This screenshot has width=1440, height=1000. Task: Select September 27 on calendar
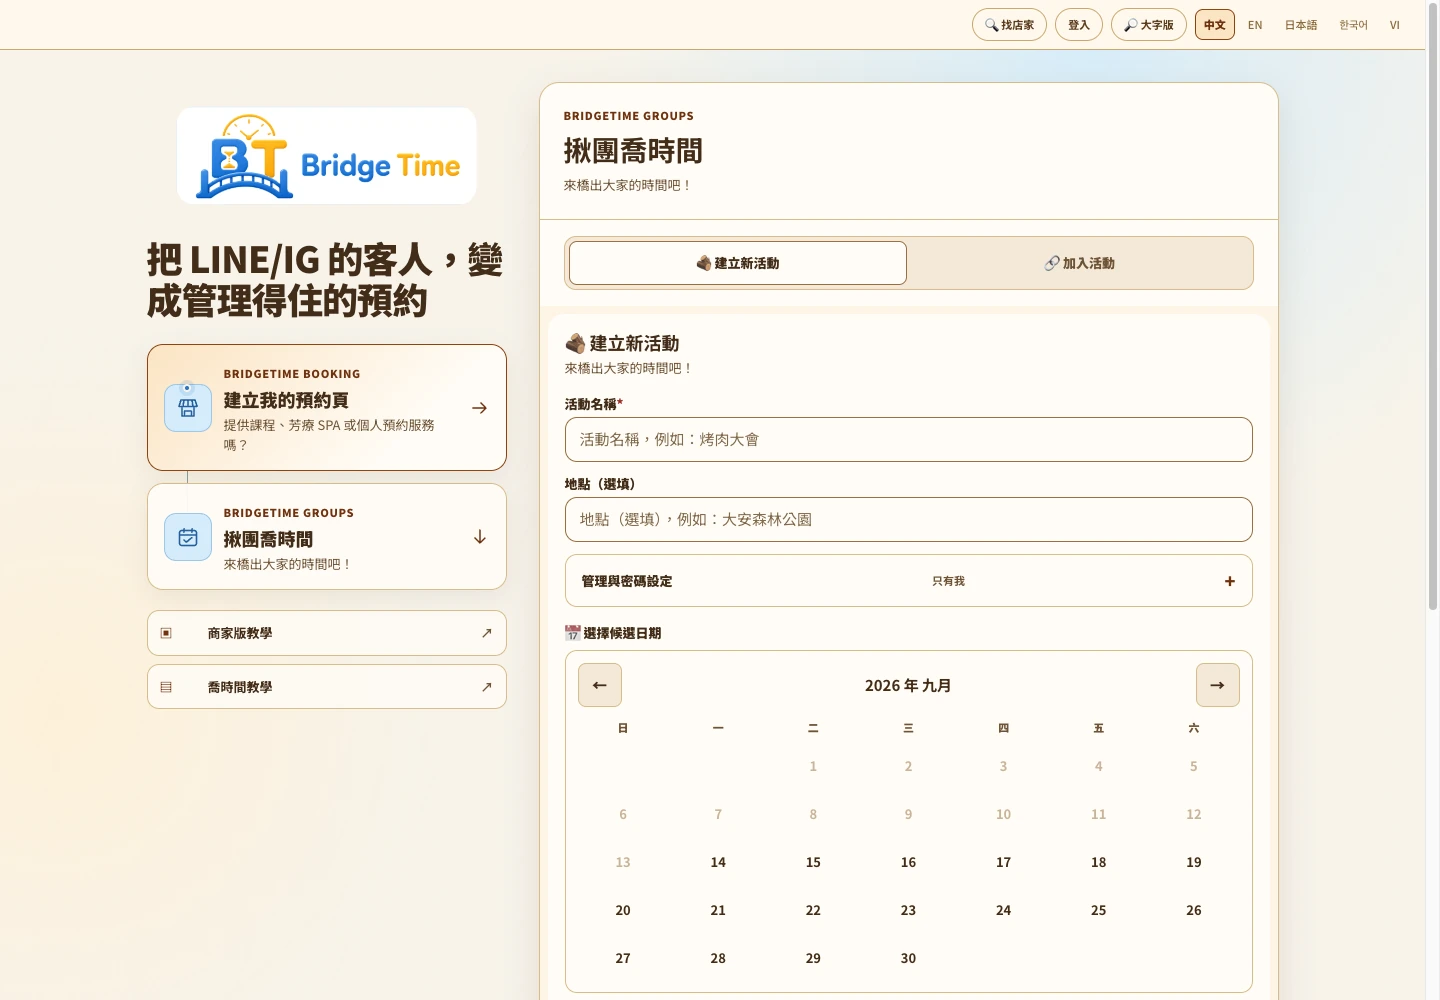pos(623,958)
